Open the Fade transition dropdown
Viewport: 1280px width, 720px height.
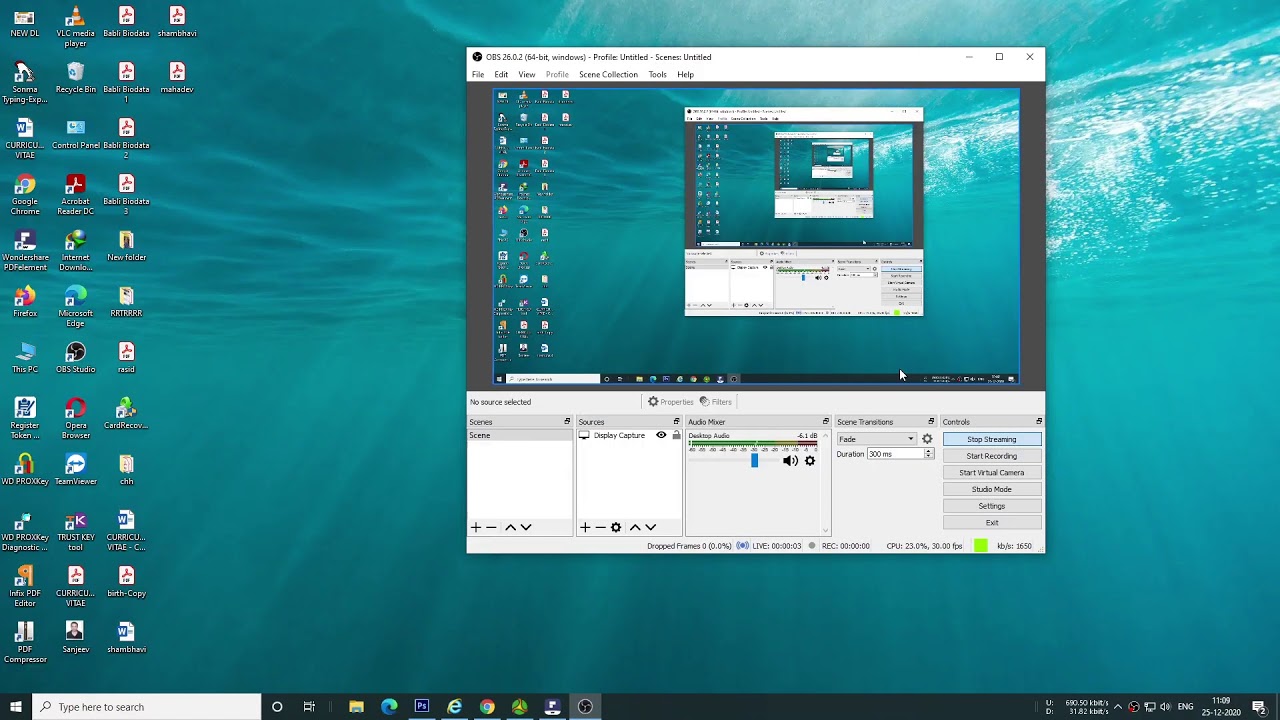(x=876, y=439)
